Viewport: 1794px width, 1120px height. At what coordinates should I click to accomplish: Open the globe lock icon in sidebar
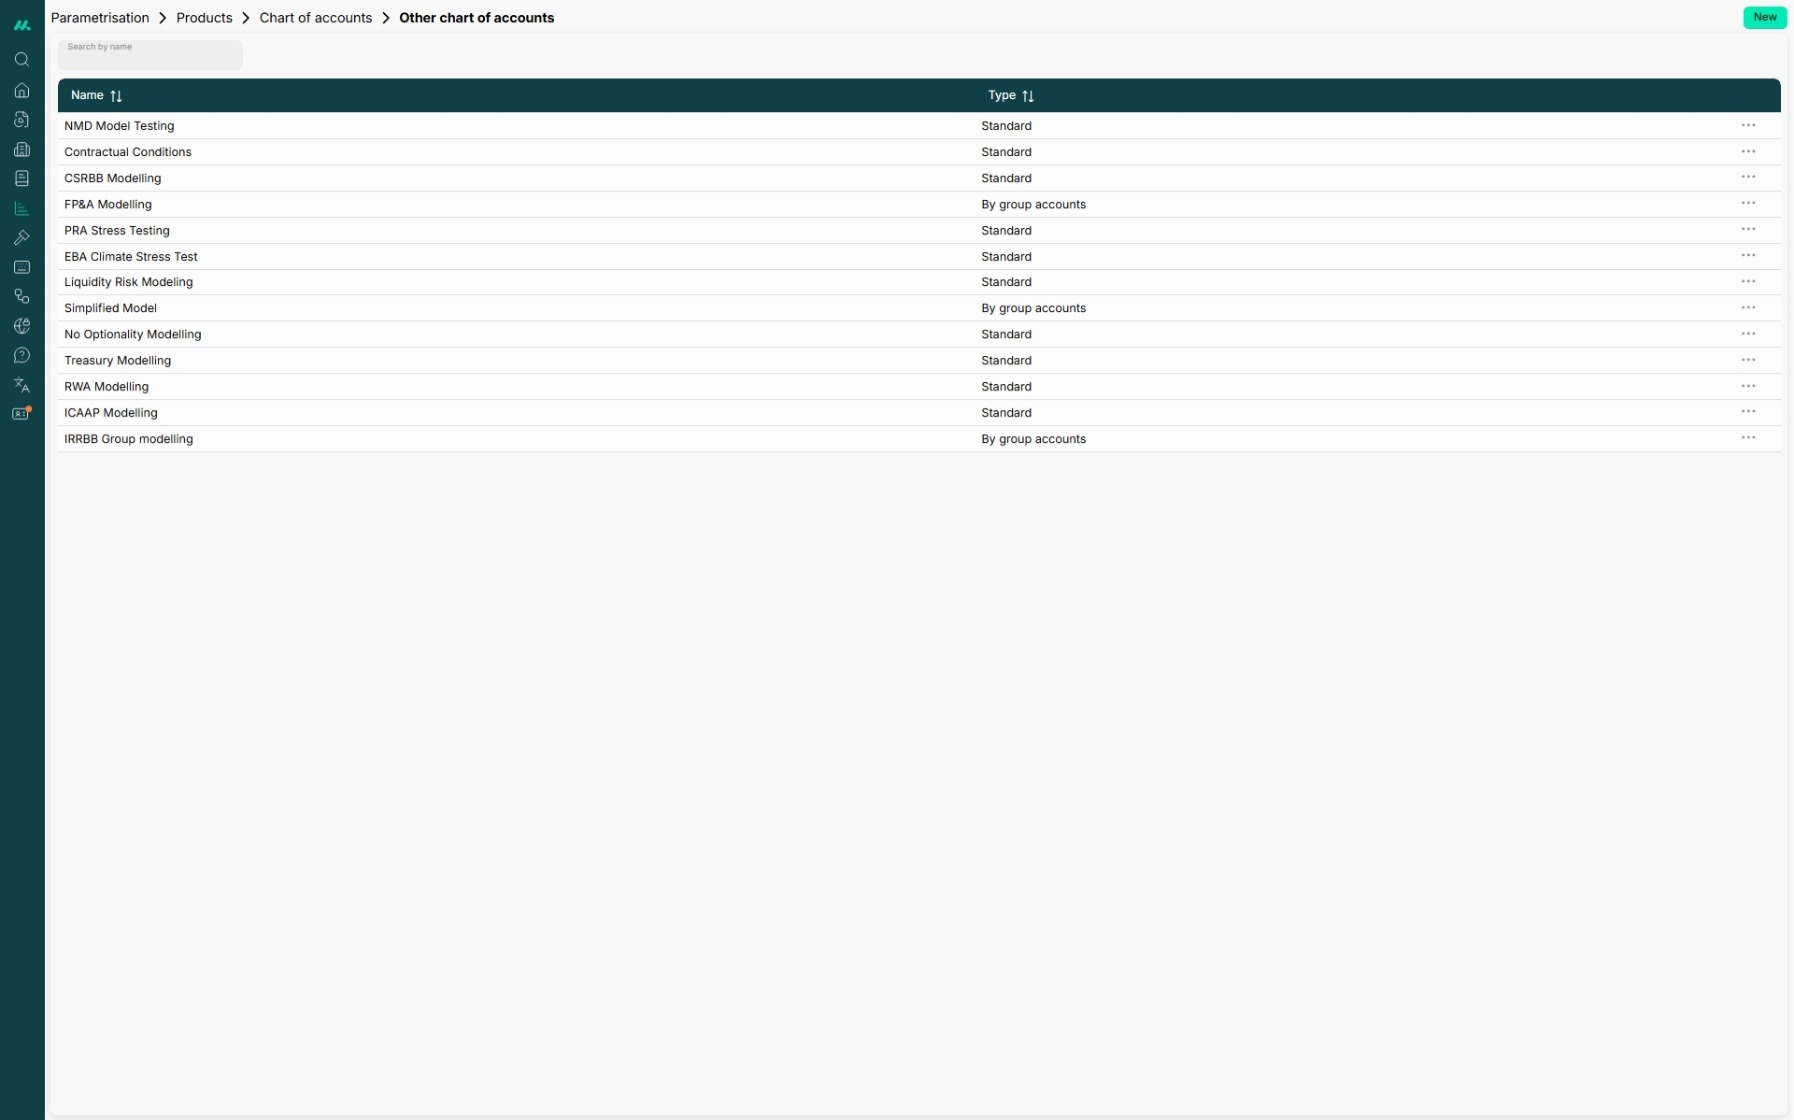pyautogui.click(x=22, y=326)
